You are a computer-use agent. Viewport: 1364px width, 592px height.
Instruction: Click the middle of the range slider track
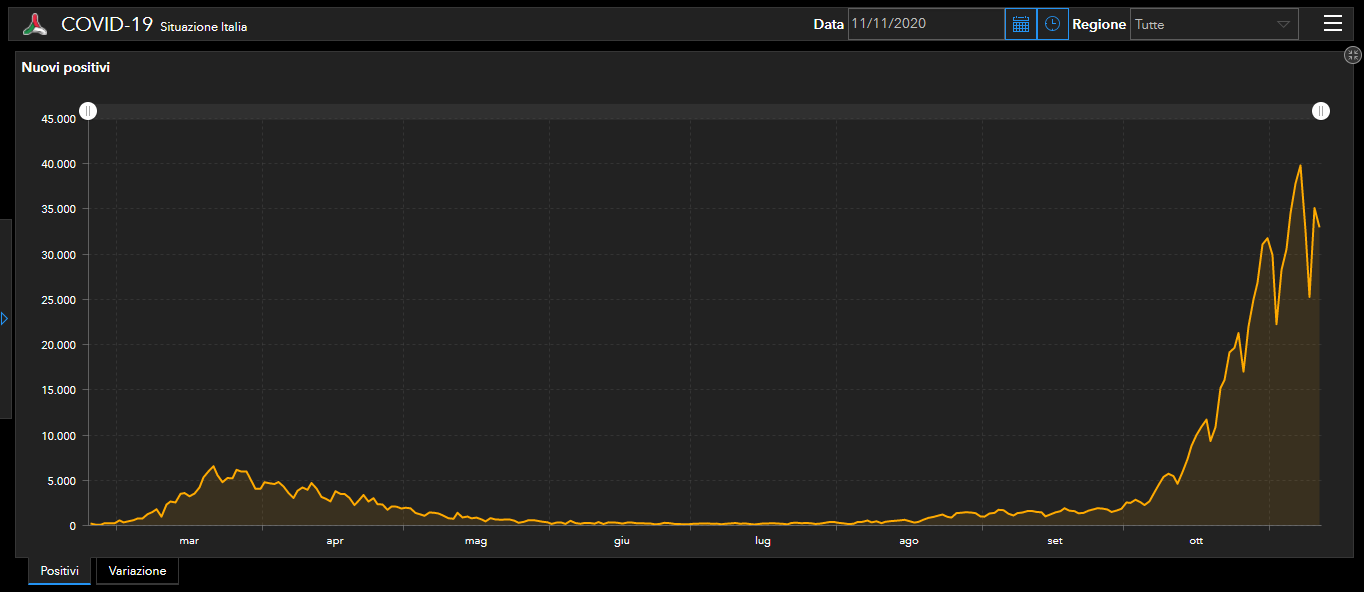coord(704,111)
